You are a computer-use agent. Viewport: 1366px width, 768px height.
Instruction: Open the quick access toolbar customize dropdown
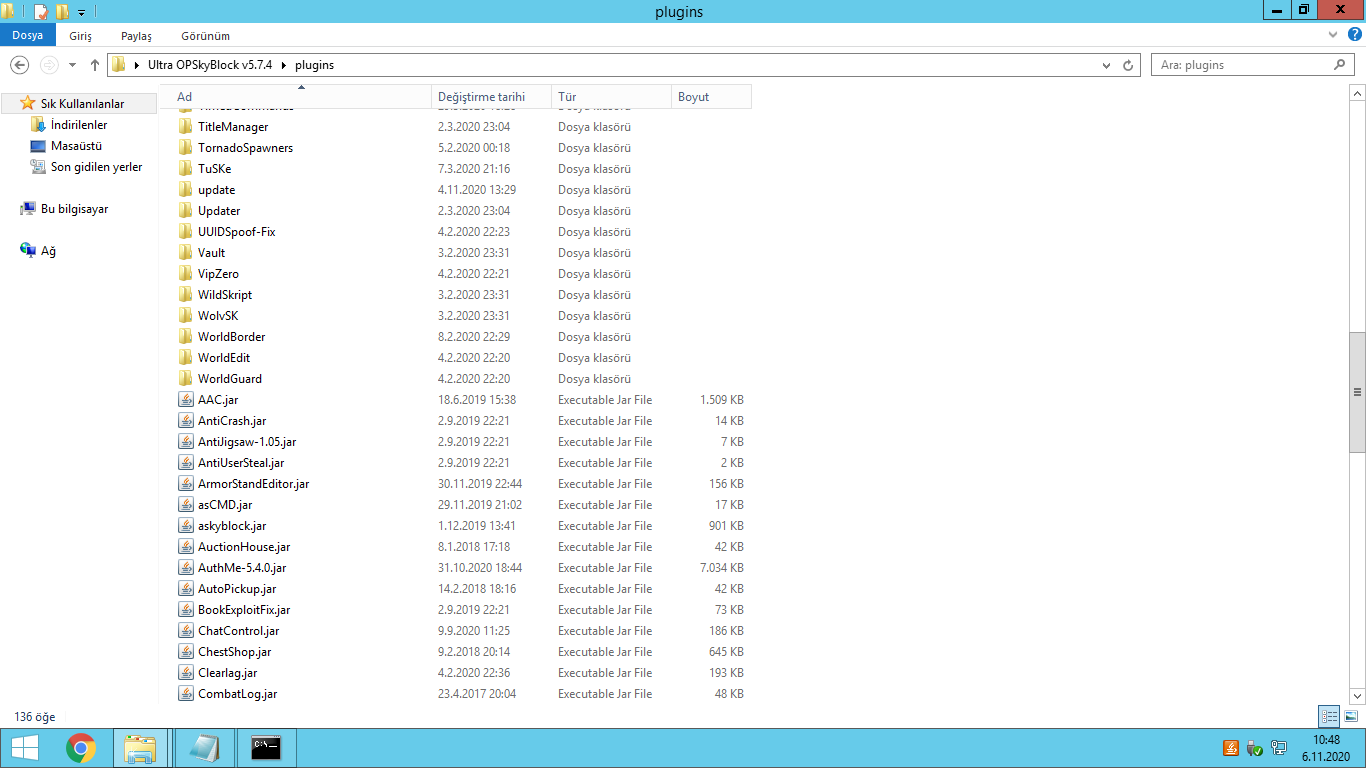click(x=81, y=12)
